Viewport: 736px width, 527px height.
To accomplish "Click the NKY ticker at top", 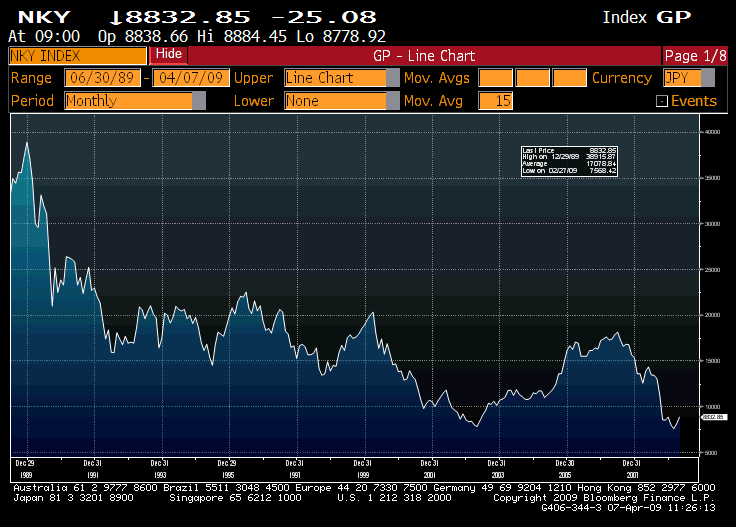I will tap(44, 17).
